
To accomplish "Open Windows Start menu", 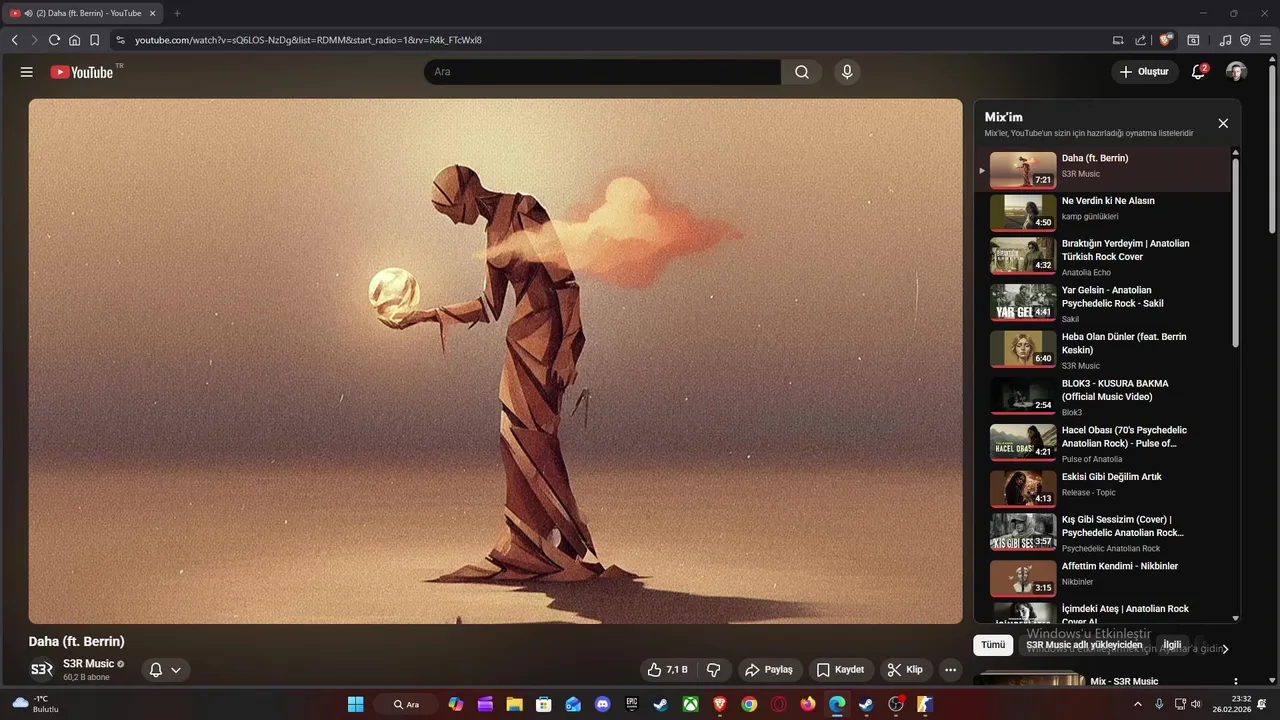I will tap(355, 704).
